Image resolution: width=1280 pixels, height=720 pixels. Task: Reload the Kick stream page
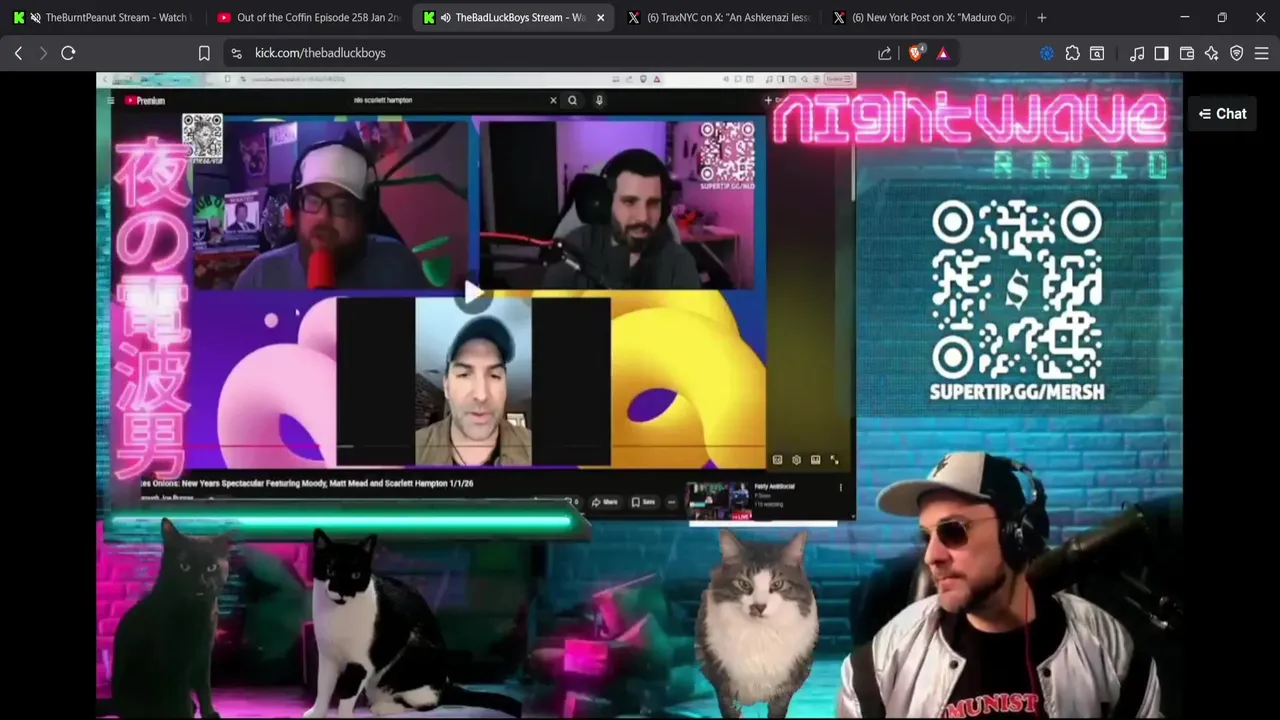coord(68,53)
